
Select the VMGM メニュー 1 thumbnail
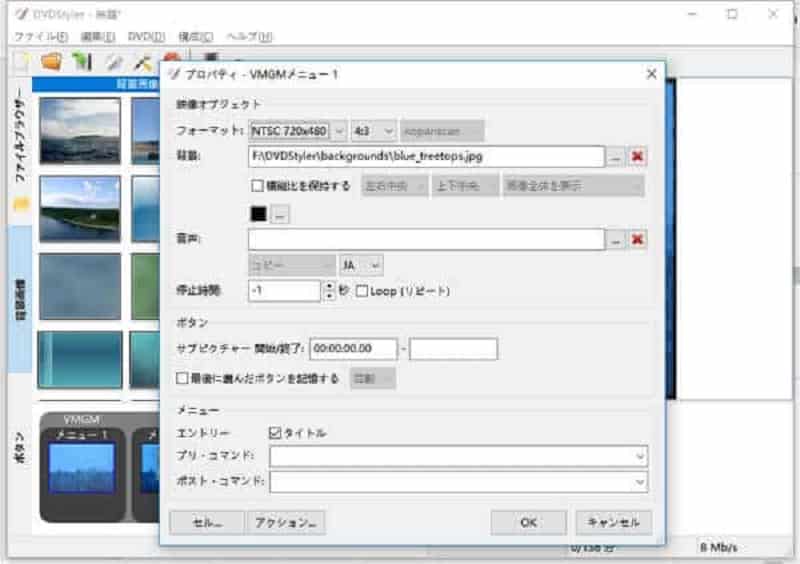tap(82, 468)
